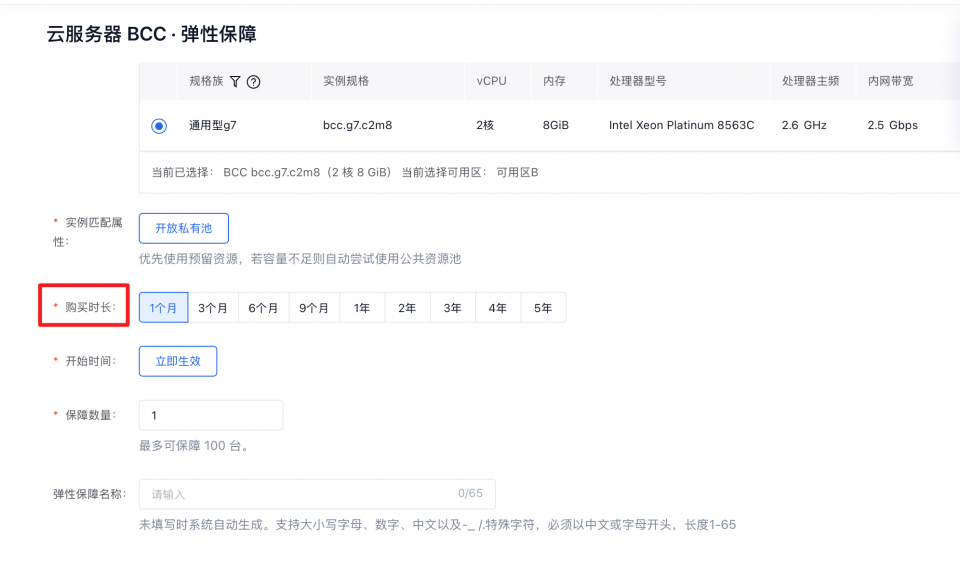Focus the 弹性保障名称 name input

click(317, 494)
